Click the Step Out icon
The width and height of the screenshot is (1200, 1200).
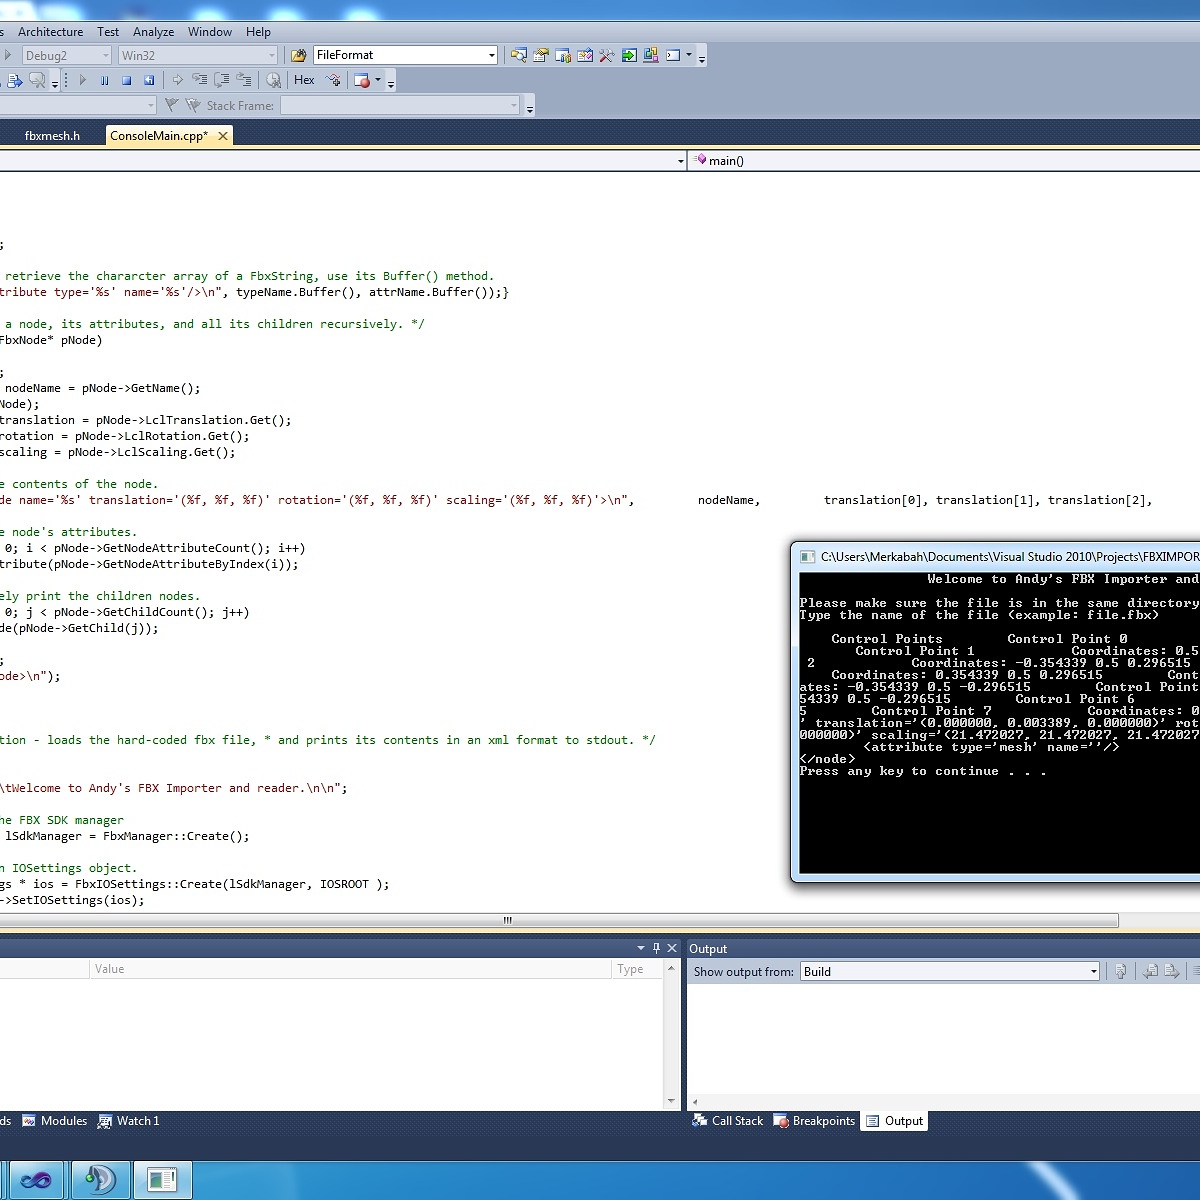point(244,80)
